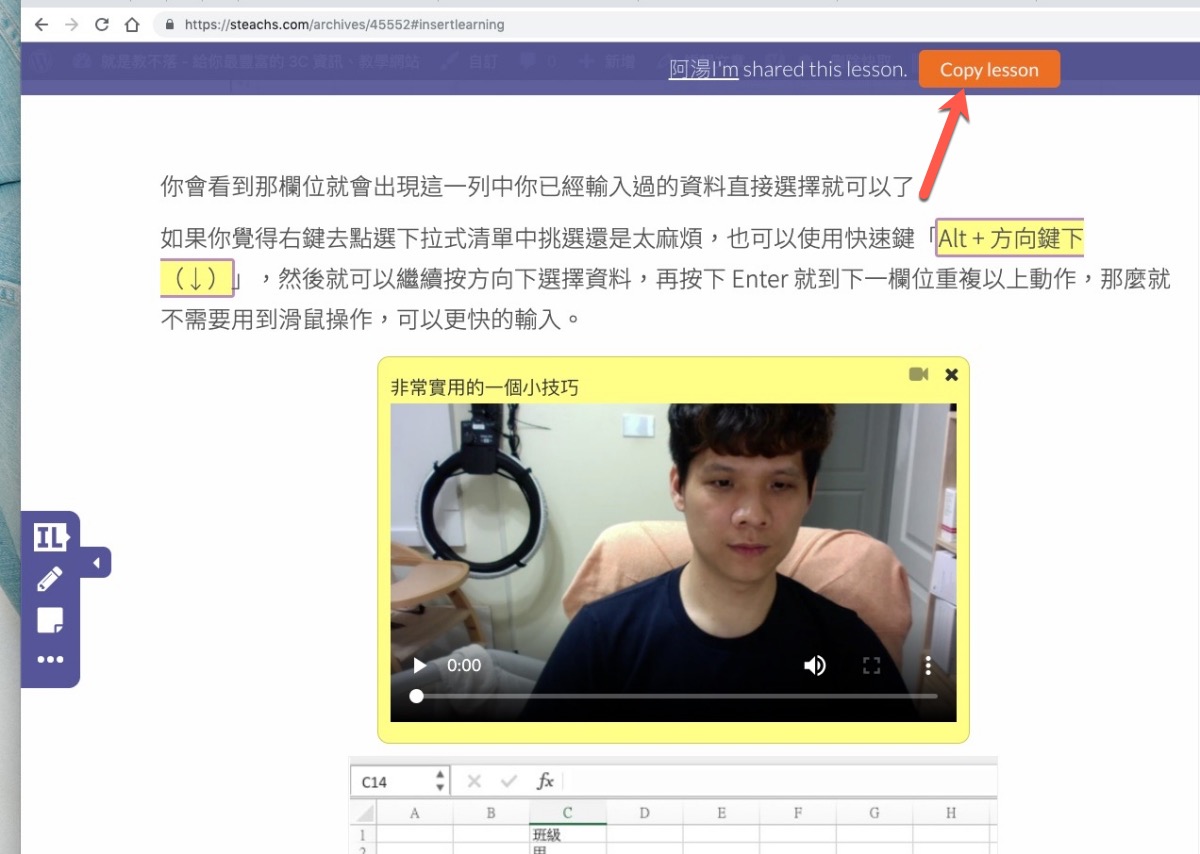Mute the video volume

pos(815,665)
